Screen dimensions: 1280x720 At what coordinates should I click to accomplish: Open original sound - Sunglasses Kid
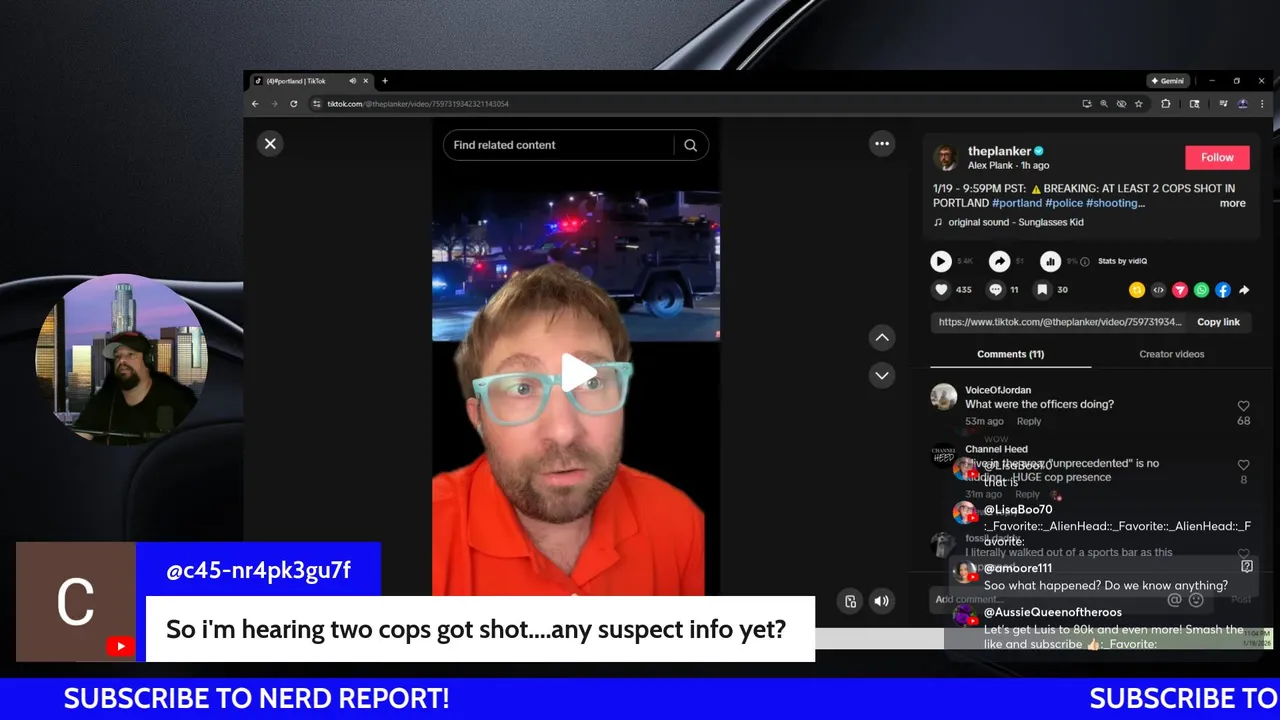tap(1016, 222)
